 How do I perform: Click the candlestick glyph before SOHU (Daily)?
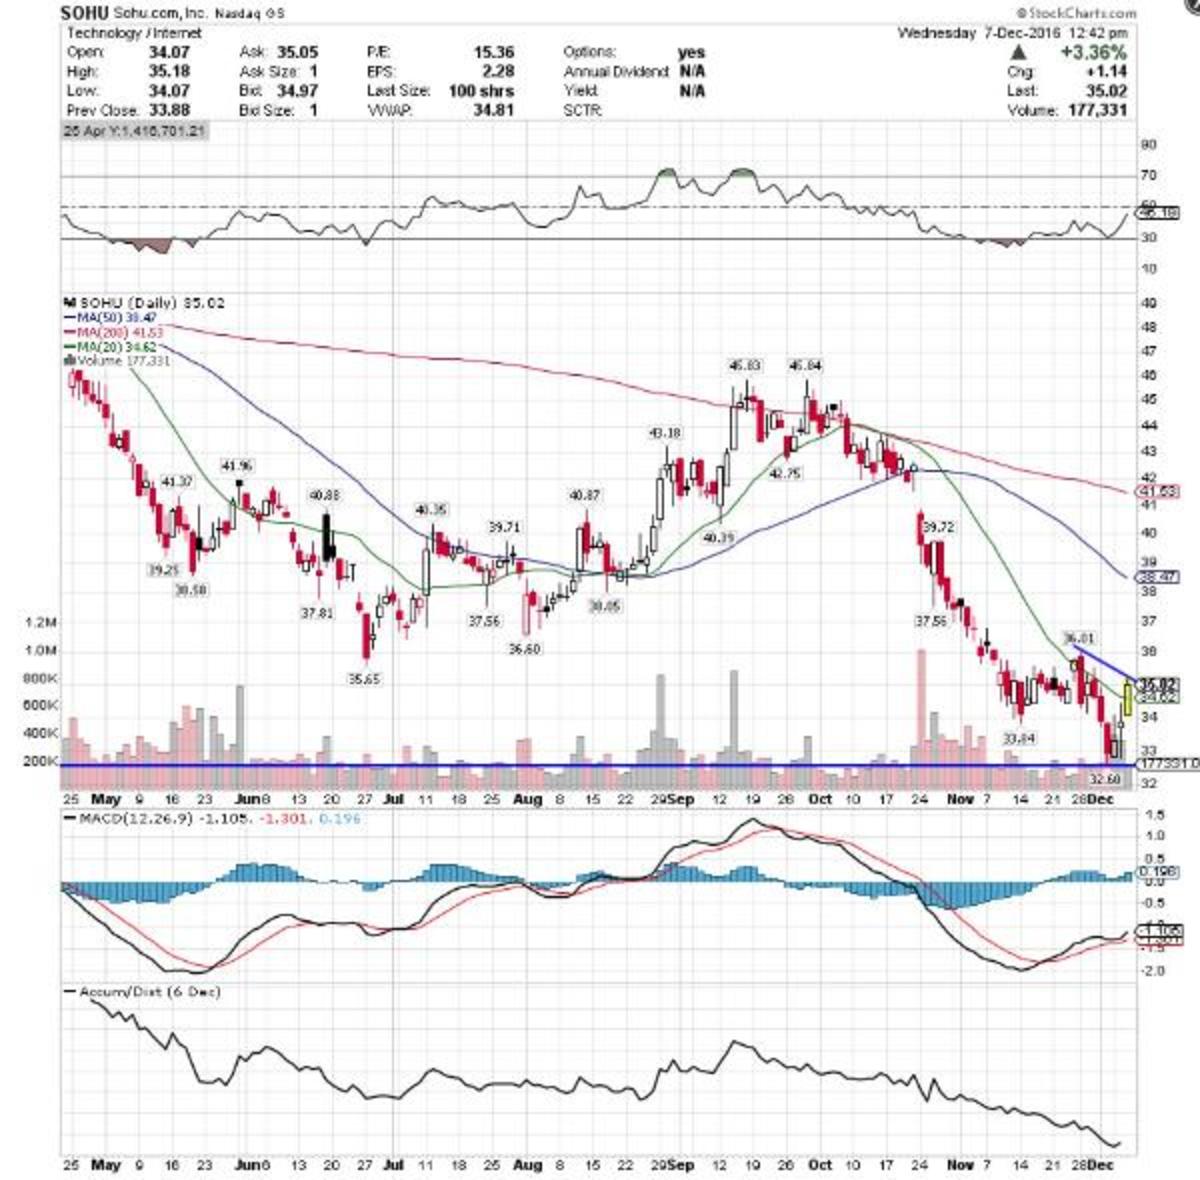click(69, 301)
